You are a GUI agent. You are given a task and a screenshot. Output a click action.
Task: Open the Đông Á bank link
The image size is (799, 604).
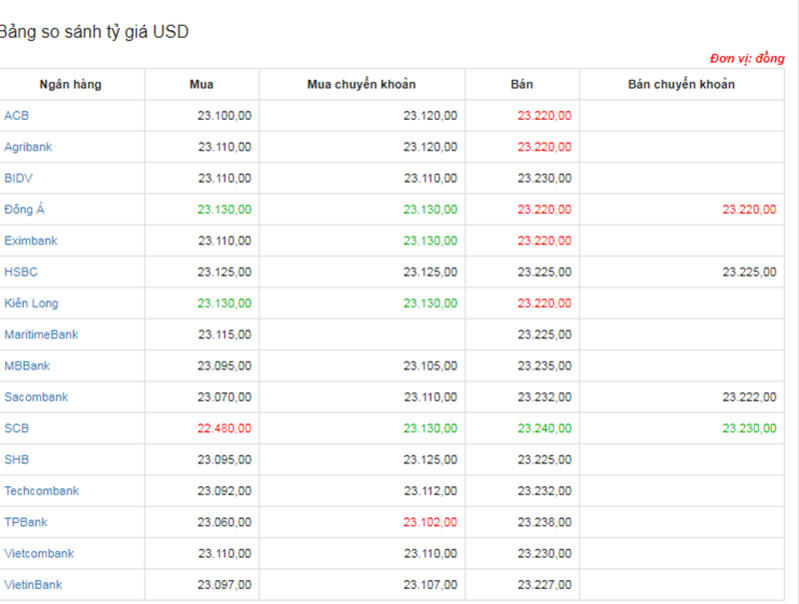tap(24, 210)
